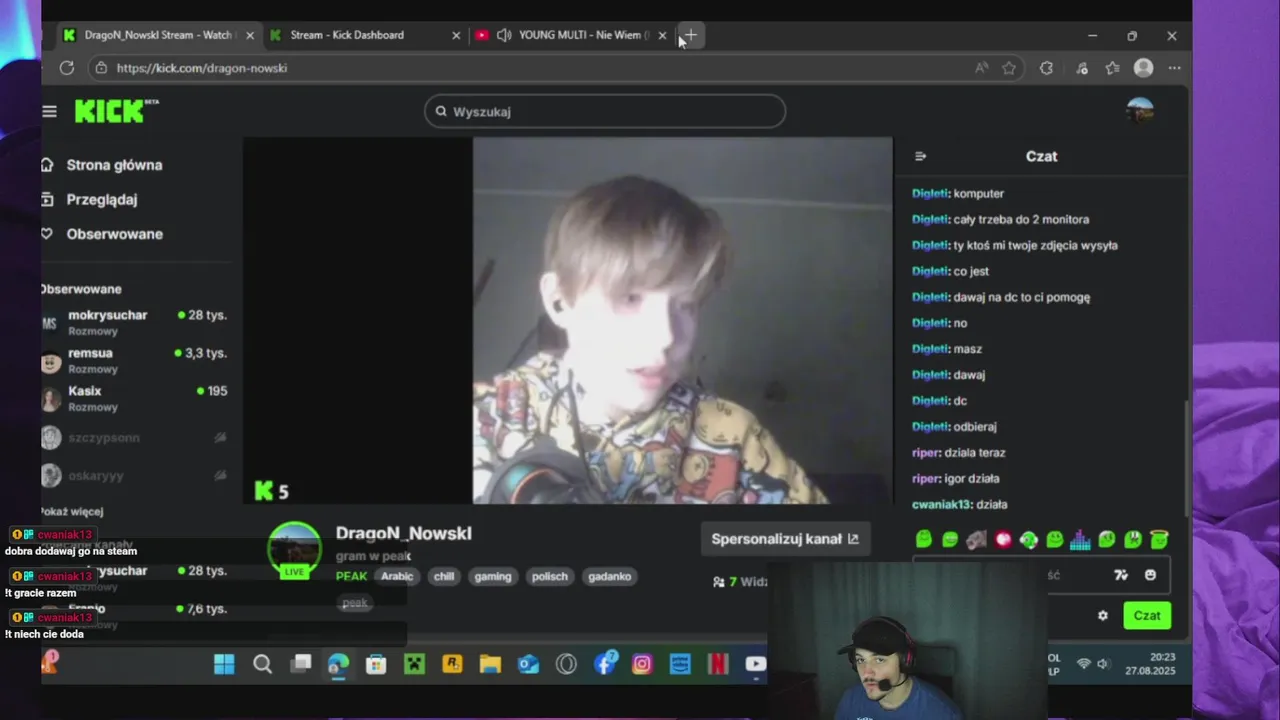1280x720 pixels.
Task: Pick the red glowing emote
Action: coord(1003,540)
